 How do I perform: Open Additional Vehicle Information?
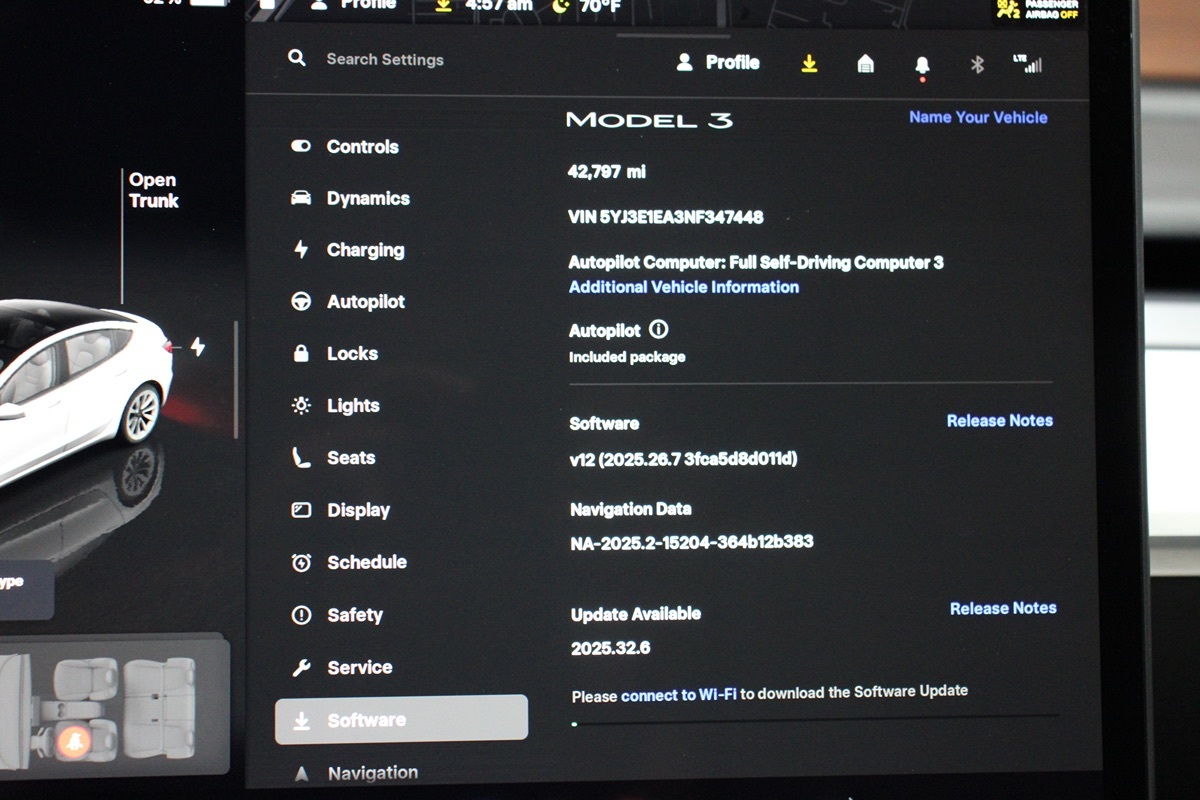(683, 287)
